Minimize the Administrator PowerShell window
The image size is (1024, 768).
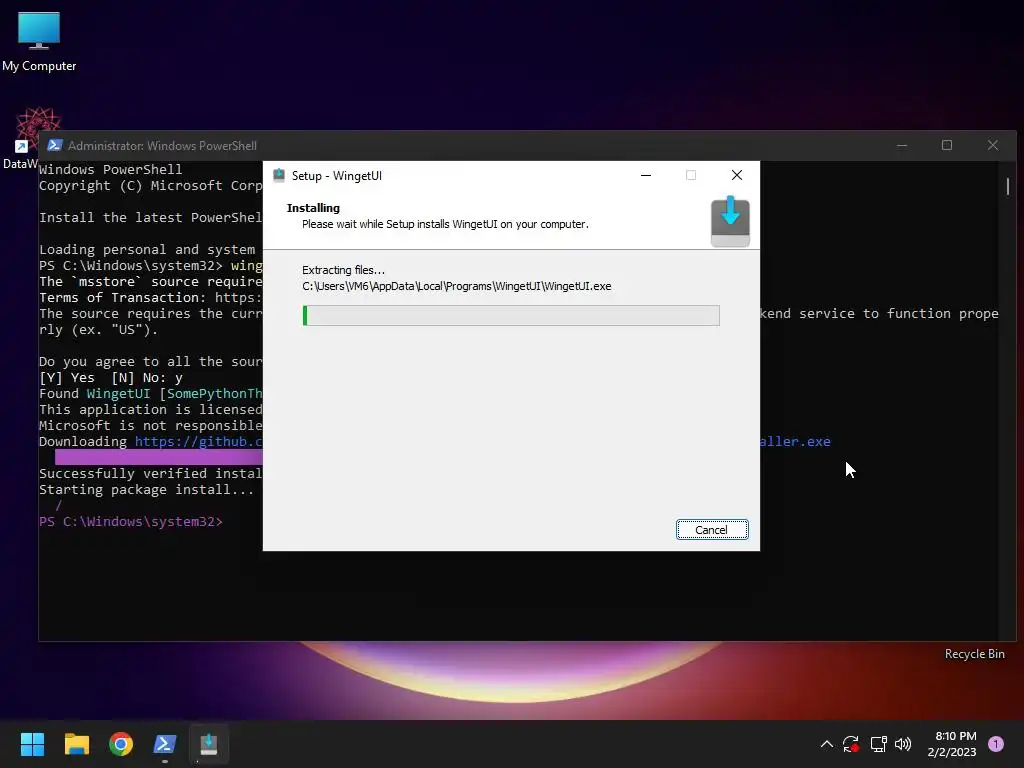[x=902, y=145]
